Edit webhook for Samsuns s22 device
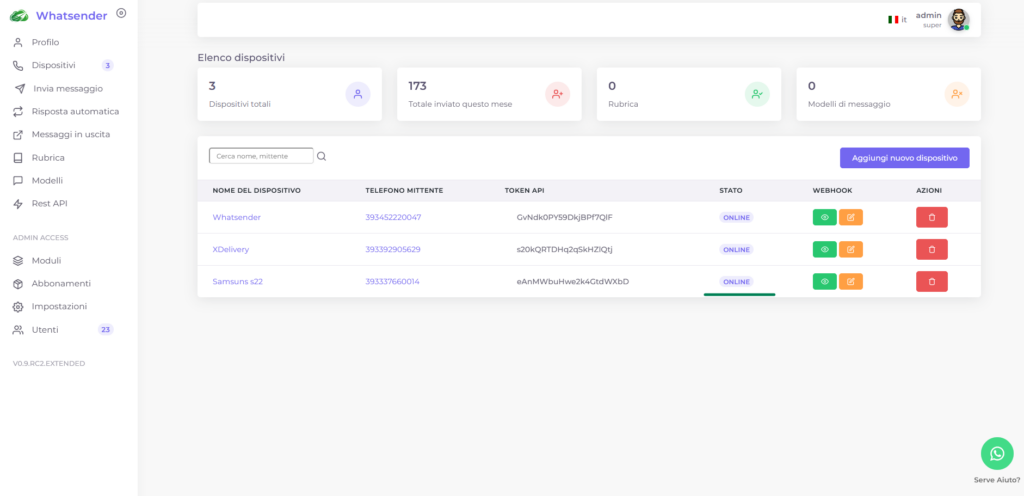Screen dimensions: 1024x496 pyautogui.click(x=850, y=281)
